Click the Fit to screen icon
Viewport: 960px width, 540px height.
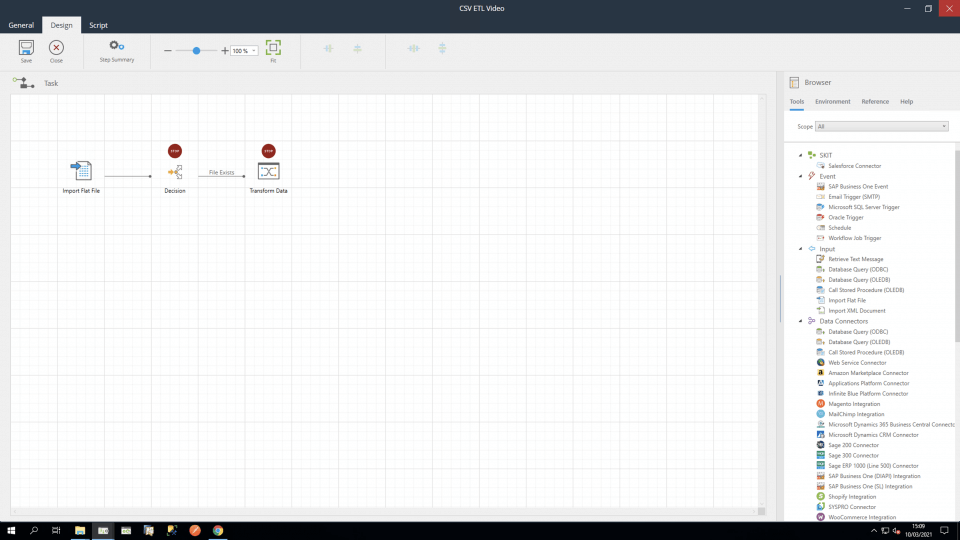click(273, 48)
